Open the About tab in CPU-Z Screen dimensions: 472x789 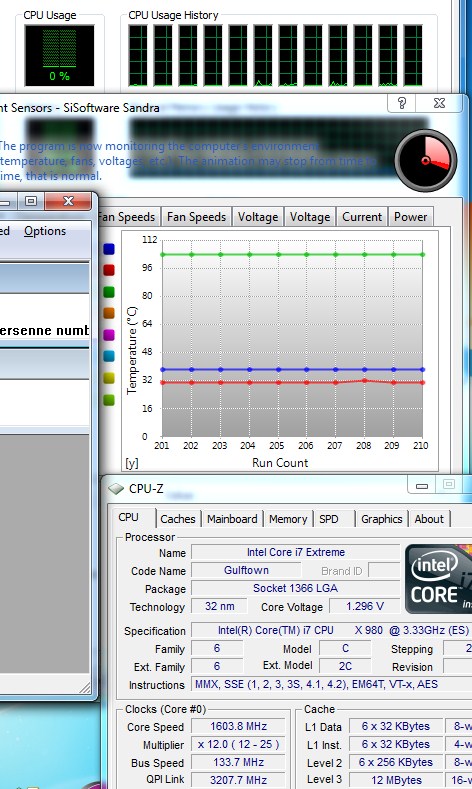click(x=429, y=519)
